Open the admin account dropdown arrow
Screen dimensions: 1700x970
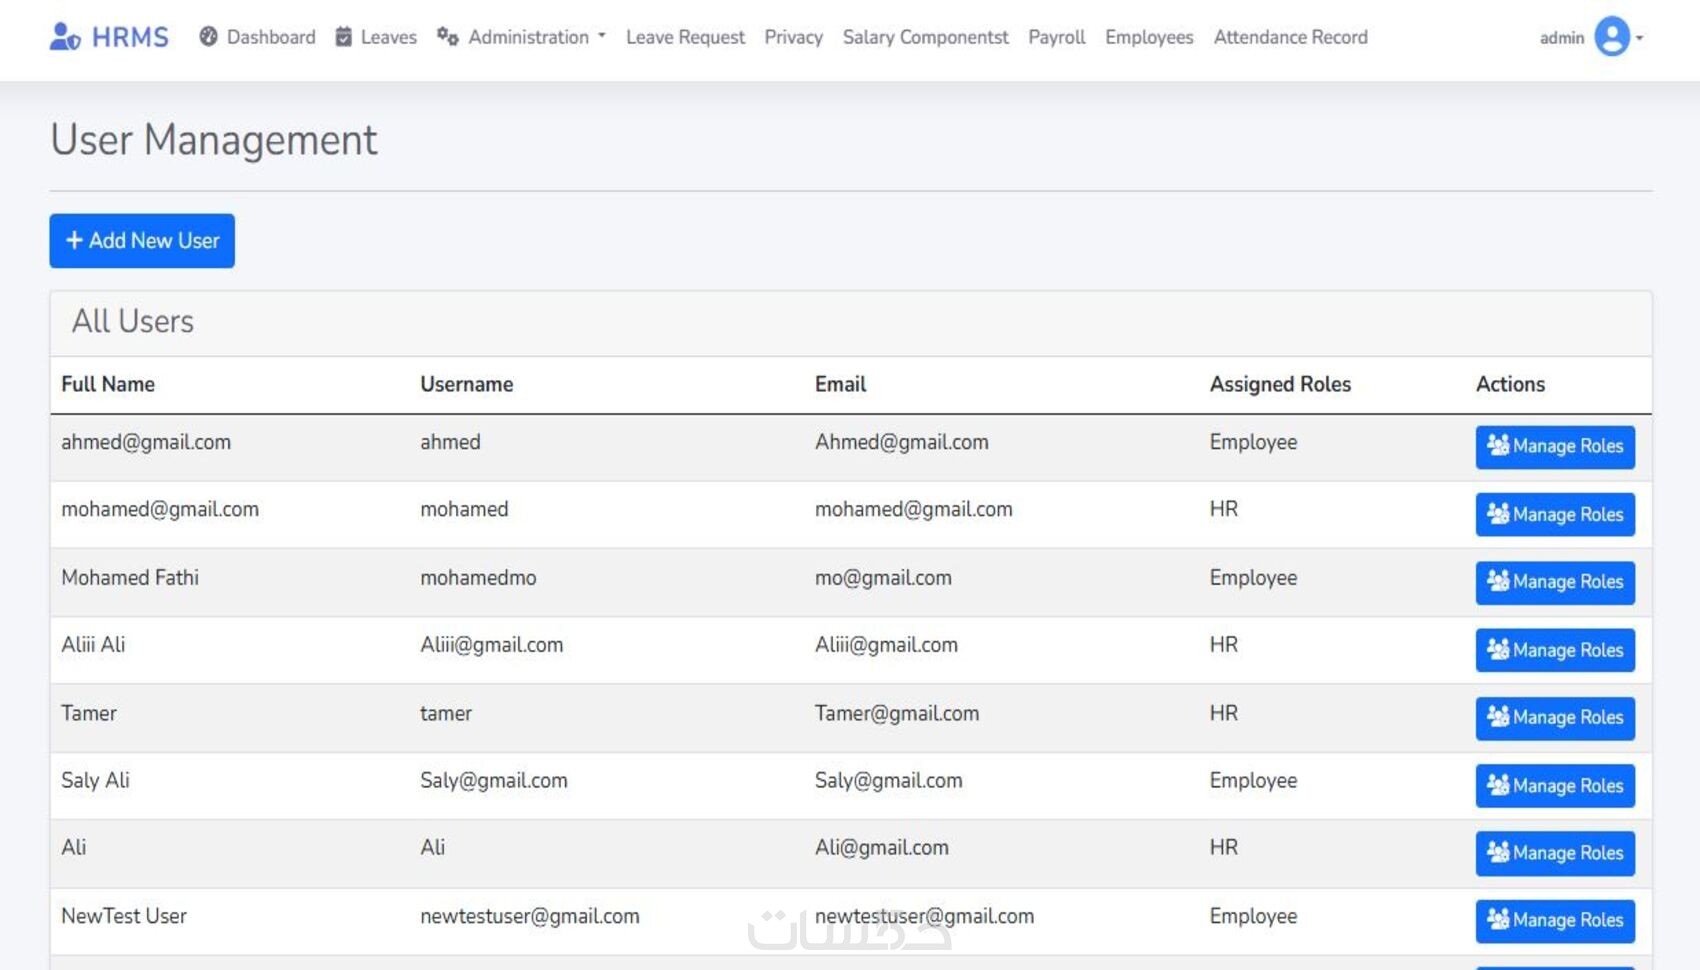1639,38
